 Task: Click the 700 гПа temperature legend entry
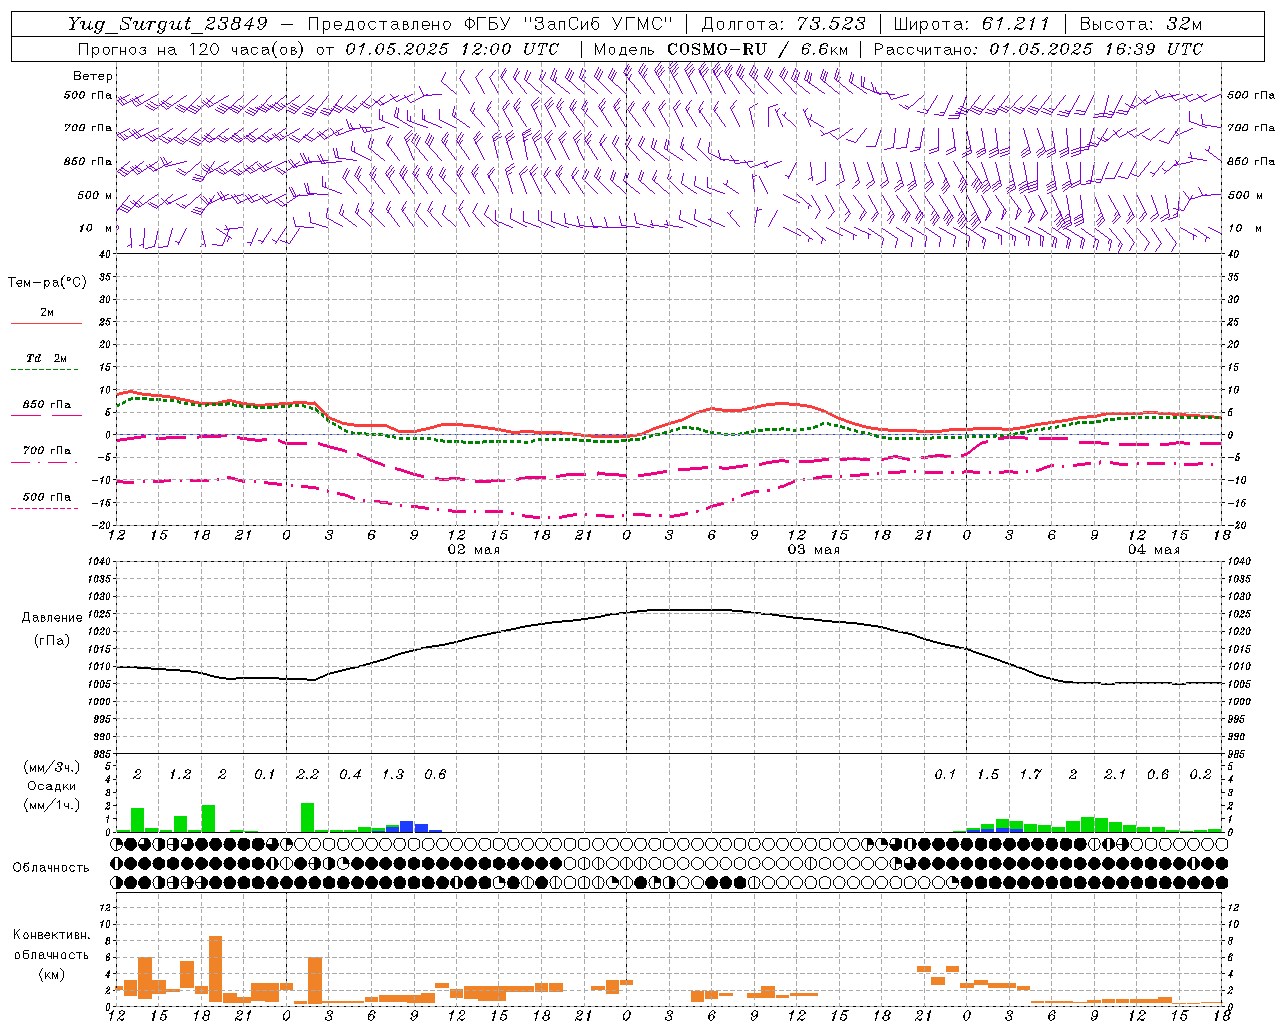click(46, 450)
